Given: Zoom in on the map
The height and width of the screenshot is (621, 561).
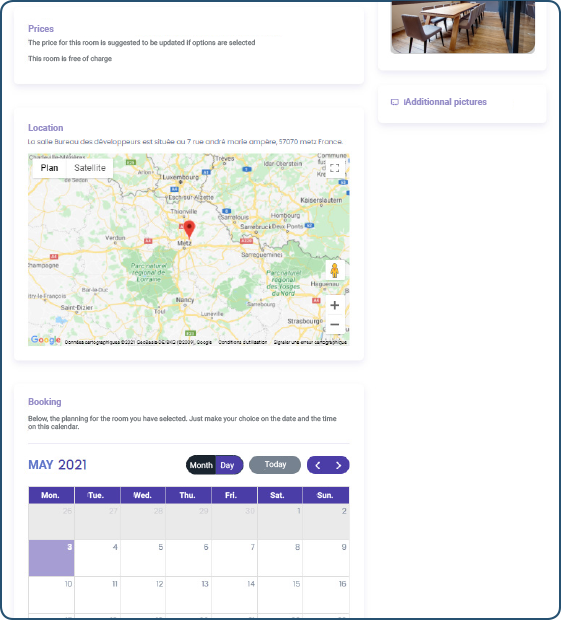Looking at the screenshot, I should click(335, 305).
